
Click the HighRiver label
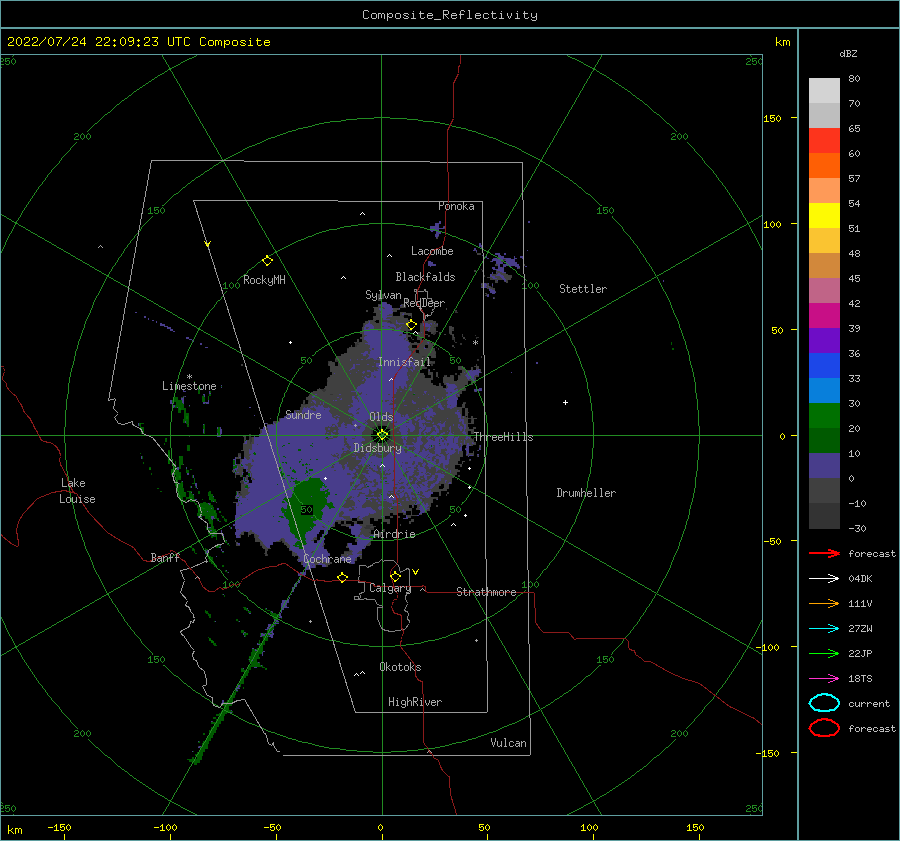click(415, 702)
